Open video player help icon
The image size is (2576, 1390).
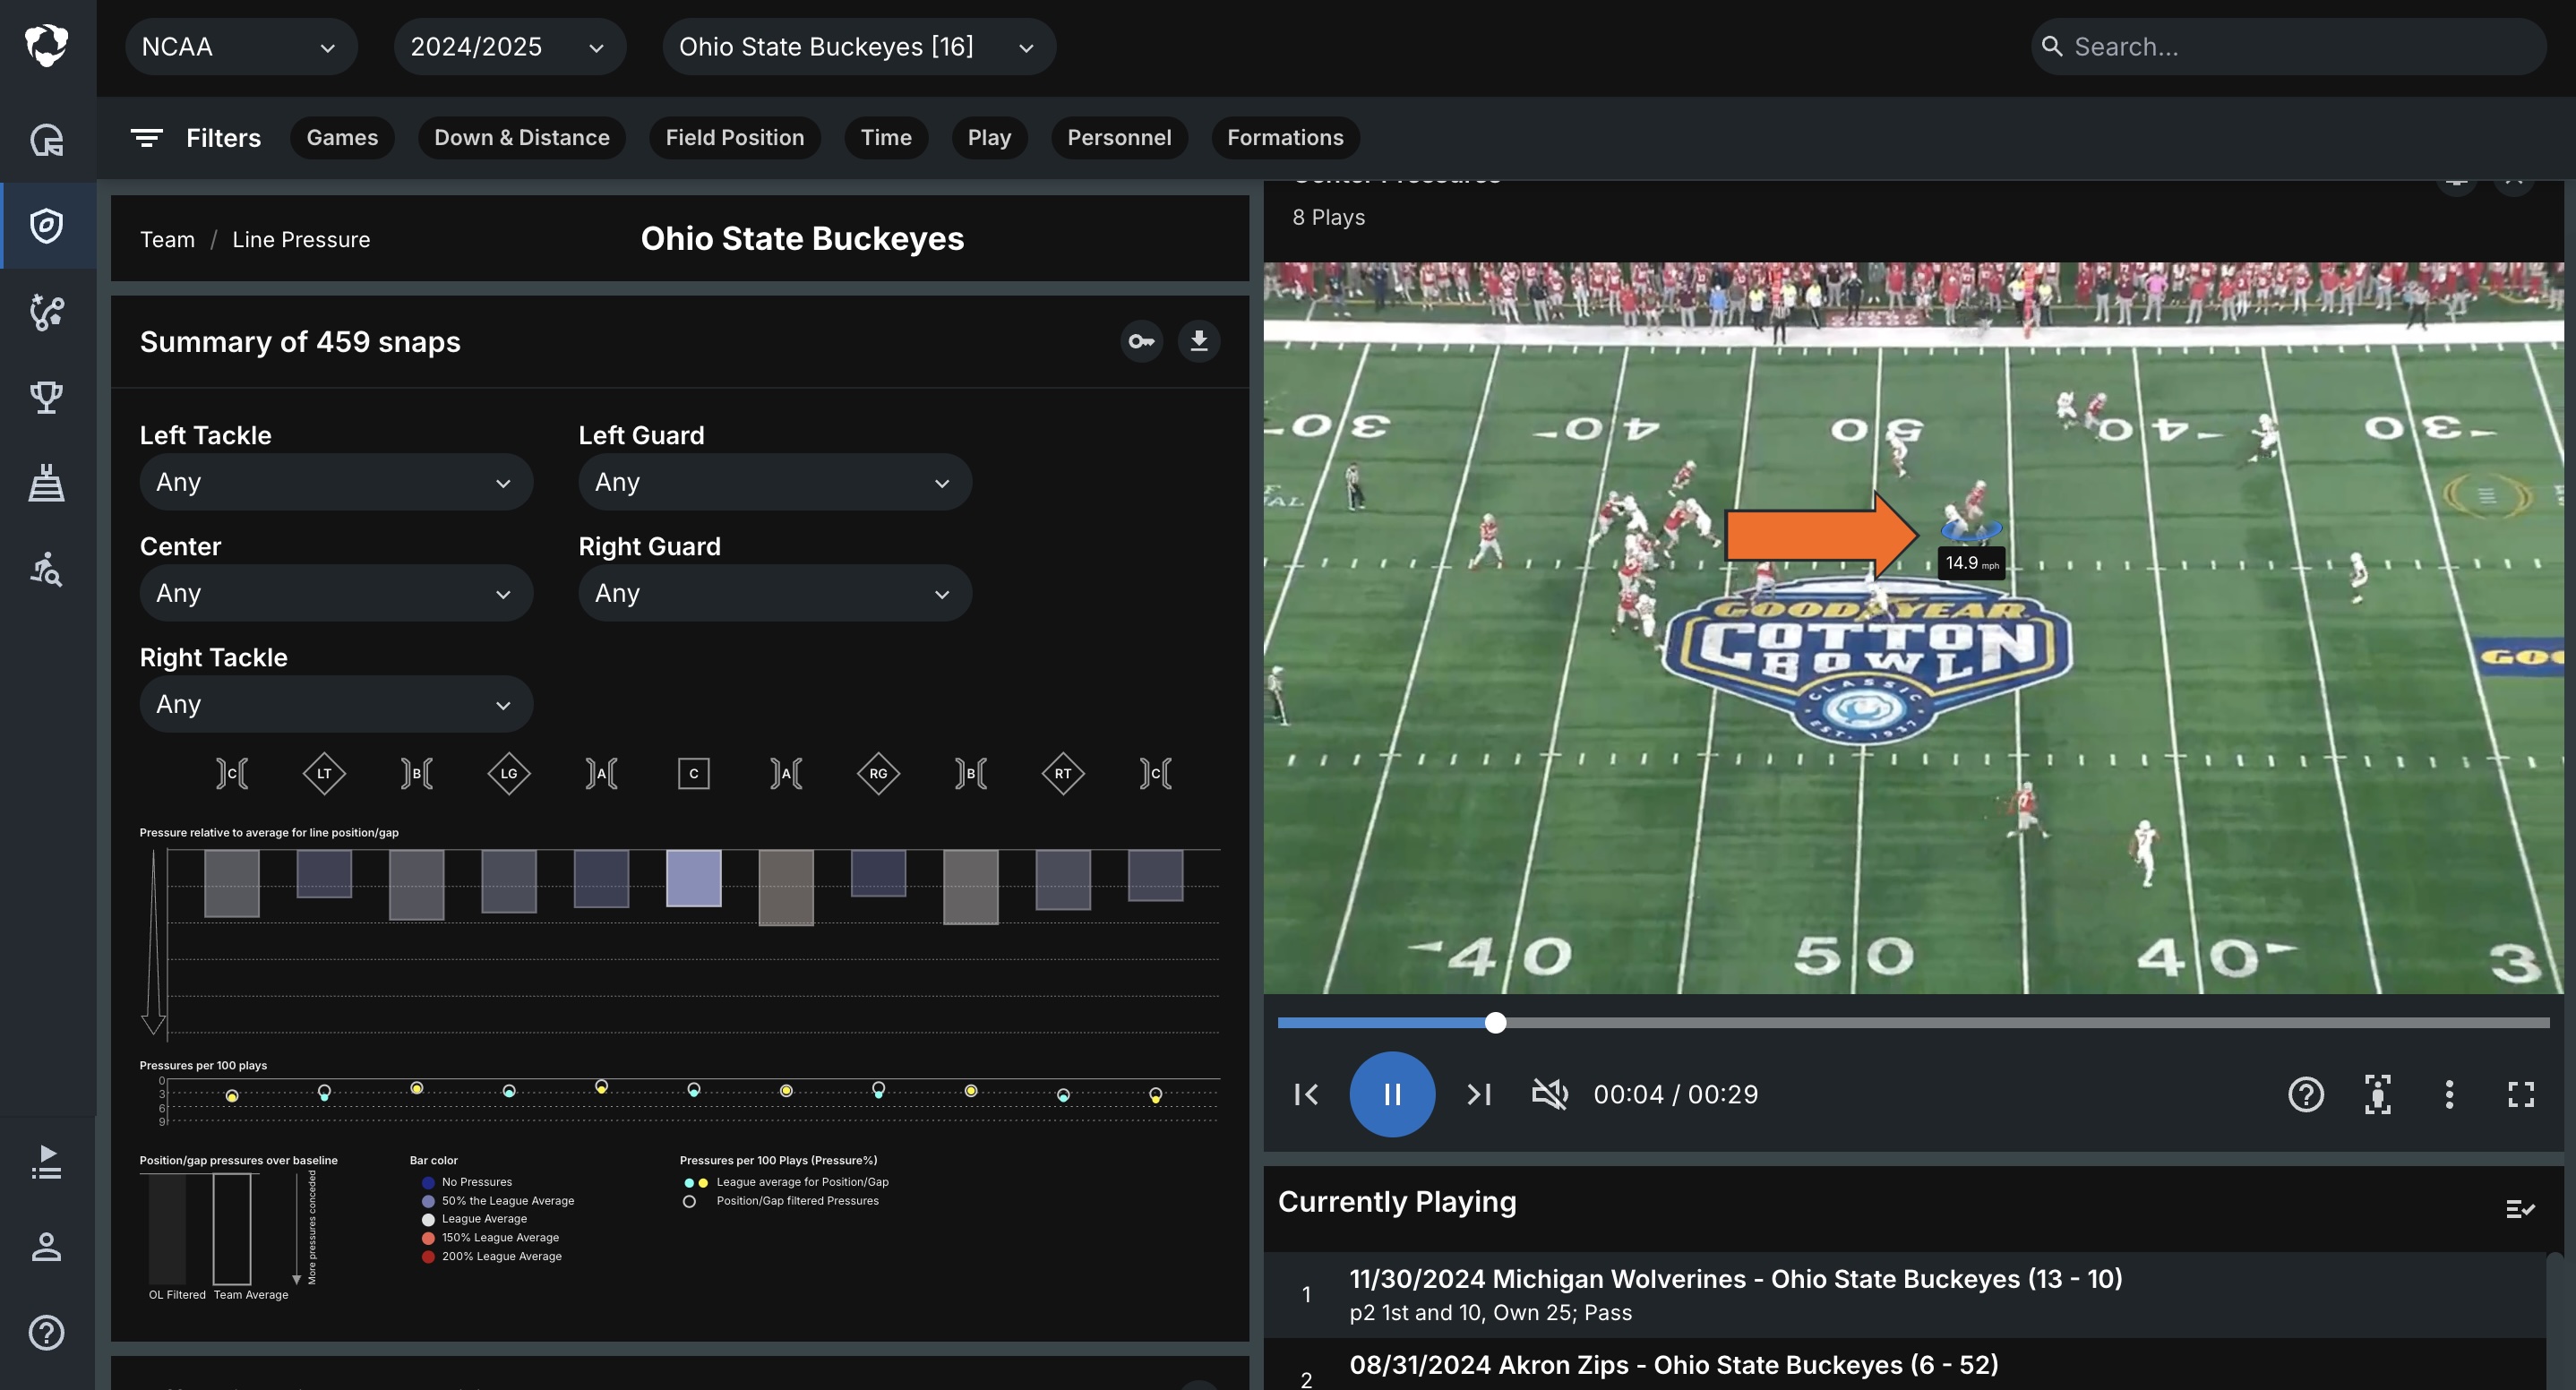coord(2305,1095)
